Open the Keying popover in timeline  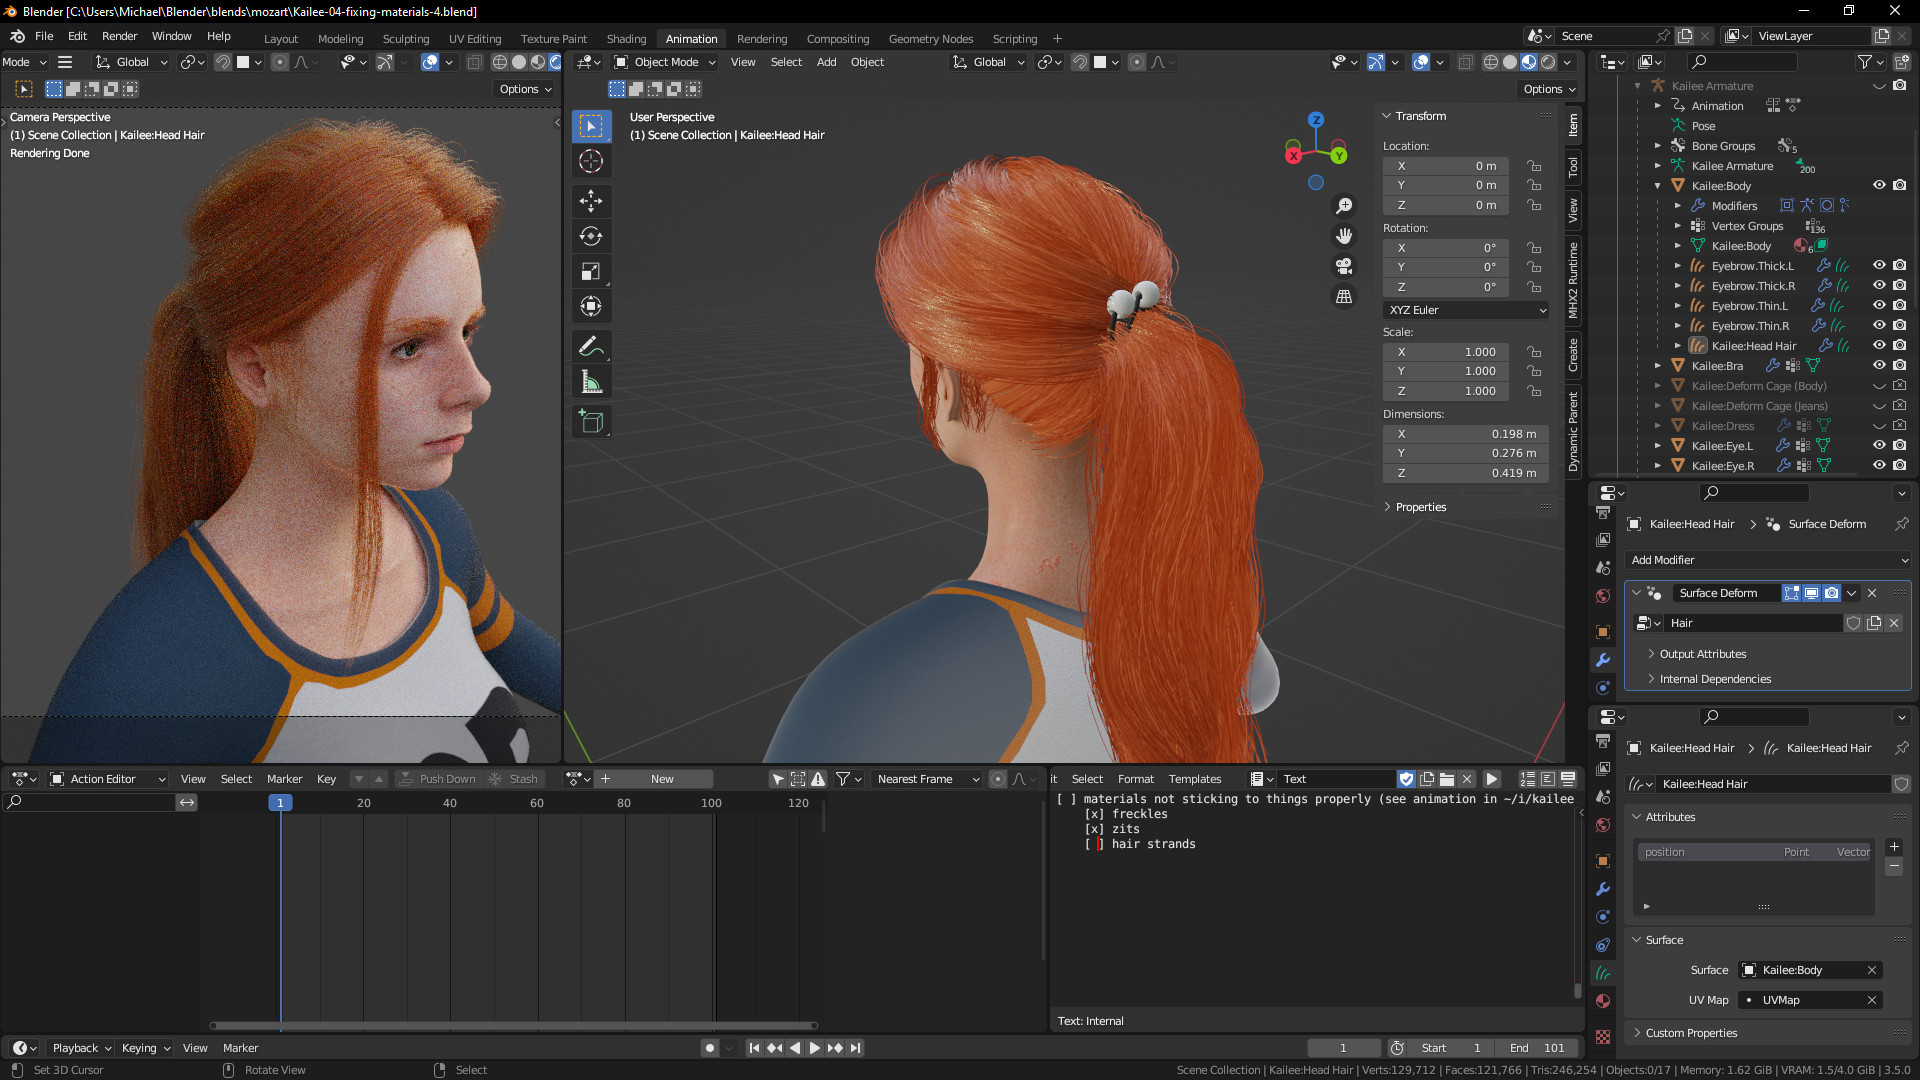pos(146,1048)
